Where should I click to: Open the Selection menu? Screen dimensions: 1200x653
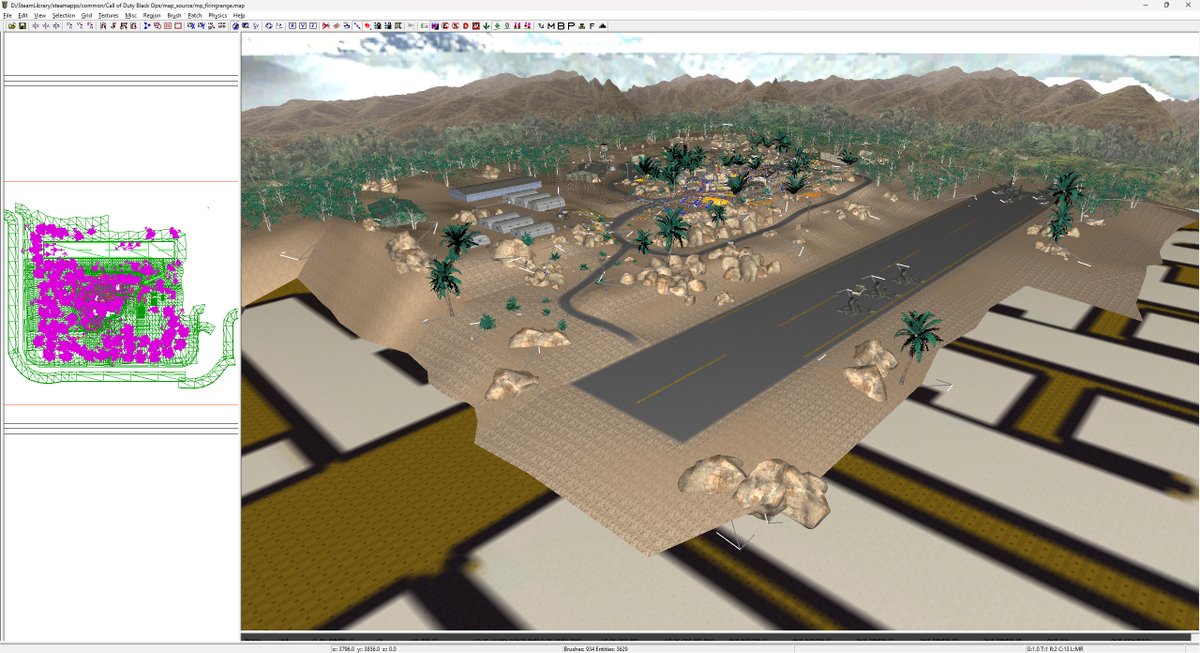coord(64,16)
